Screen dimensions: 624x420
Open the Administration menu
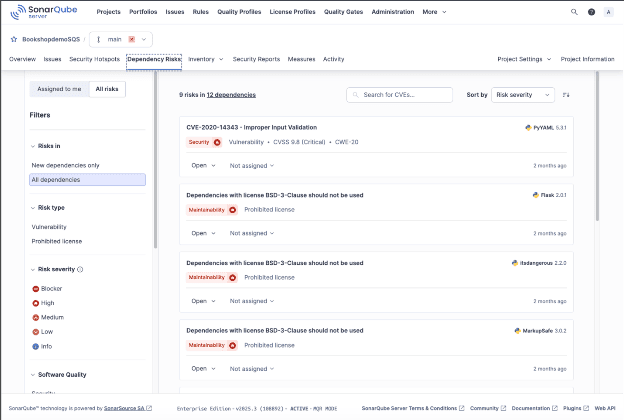click(393, 12)
